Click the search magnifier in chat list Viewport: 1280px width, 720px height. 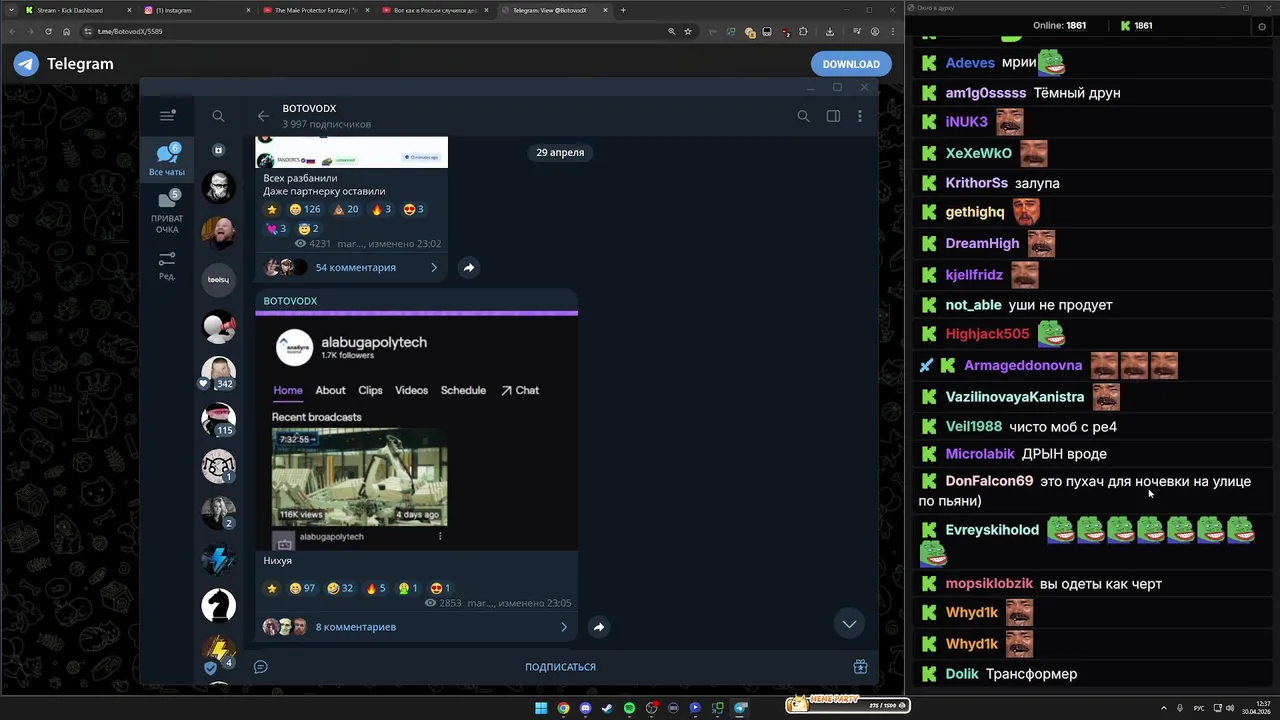click(218, 116)
